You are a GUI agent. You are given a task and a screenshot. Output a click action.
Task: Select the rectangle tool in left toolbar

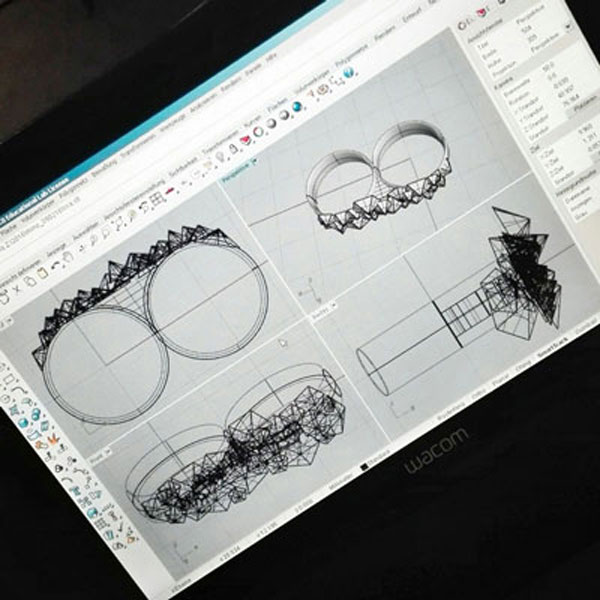coord(8,380)
